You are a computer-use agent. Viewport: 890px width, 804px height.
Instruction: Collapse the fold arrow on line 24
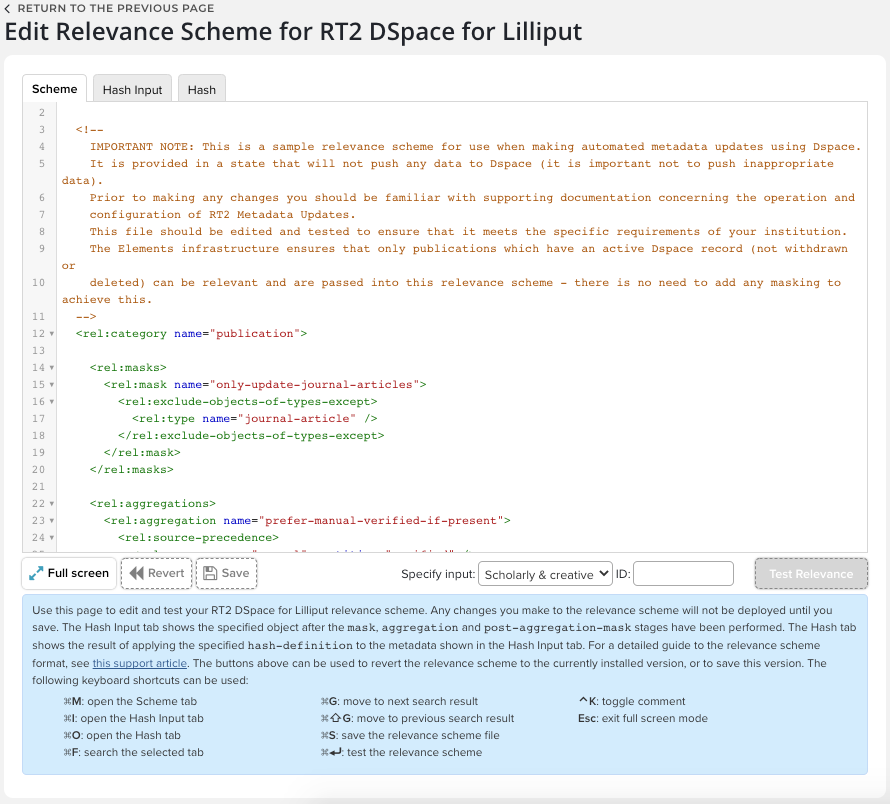pos(52,538)
